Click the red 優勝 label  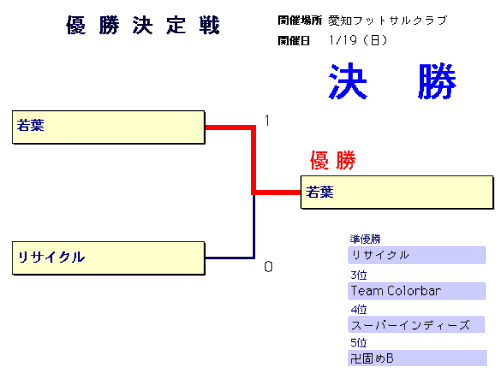click(333, 160)
